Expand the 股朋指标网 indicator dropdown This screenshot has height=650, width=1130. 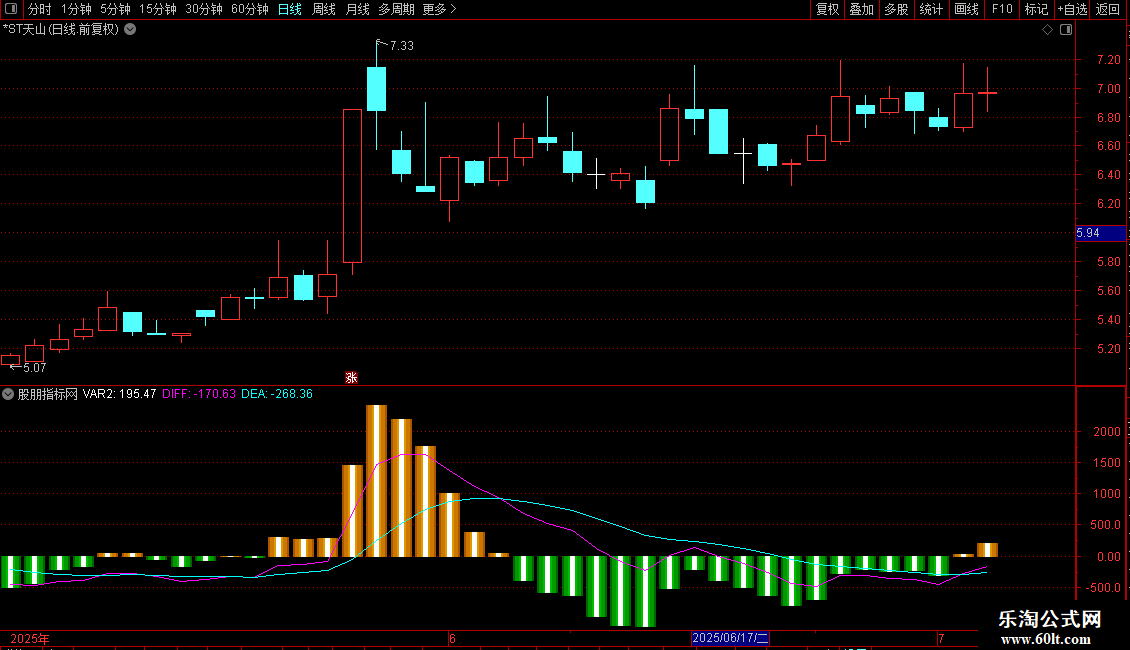click(x=8, y=394)
